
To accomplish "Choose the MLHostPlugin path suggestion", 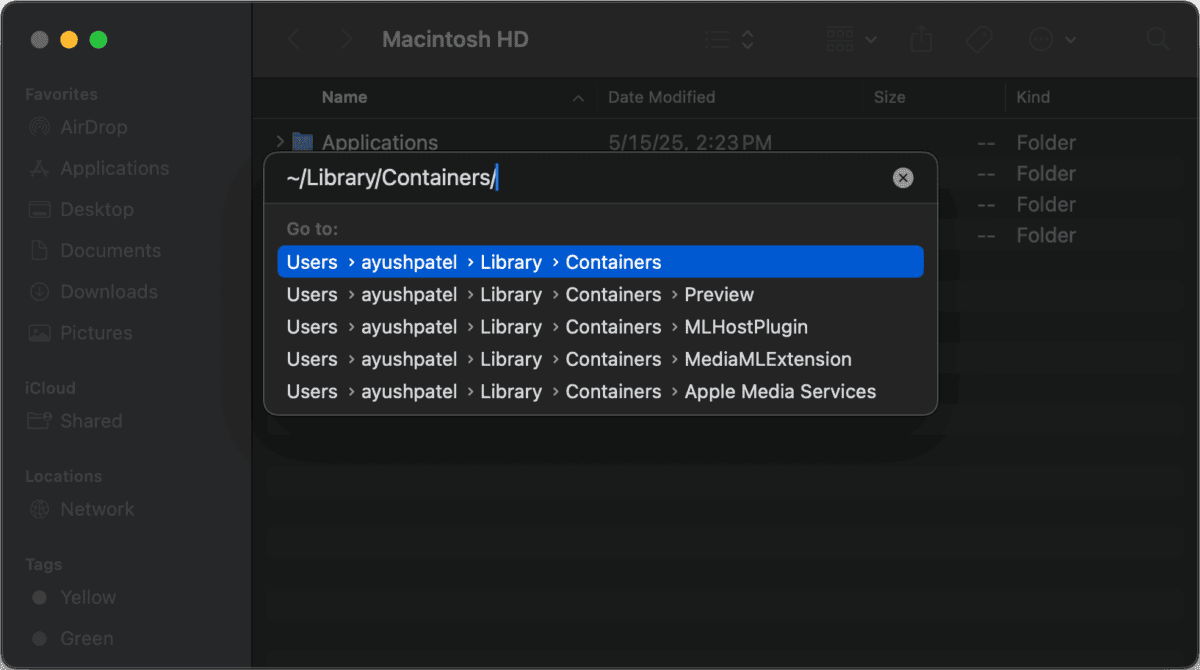I will click(x=600, y=327).
